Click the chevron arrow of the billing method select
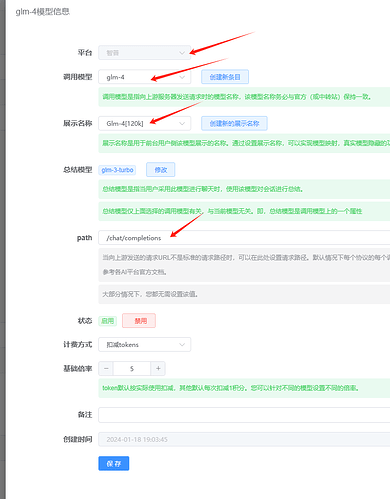The width and height of the screenshot is (390, 499). click(x=182, y=344)
